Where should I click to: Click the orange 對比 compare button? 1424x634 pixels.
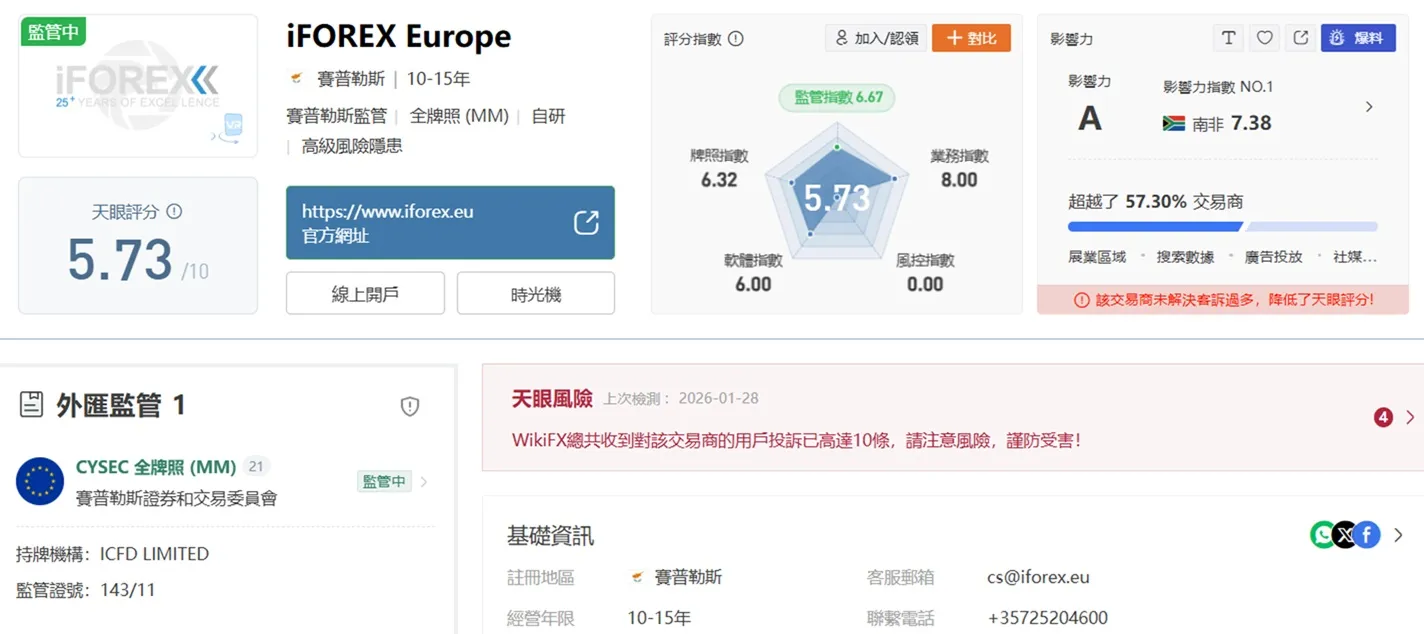(x=971, y=38)
